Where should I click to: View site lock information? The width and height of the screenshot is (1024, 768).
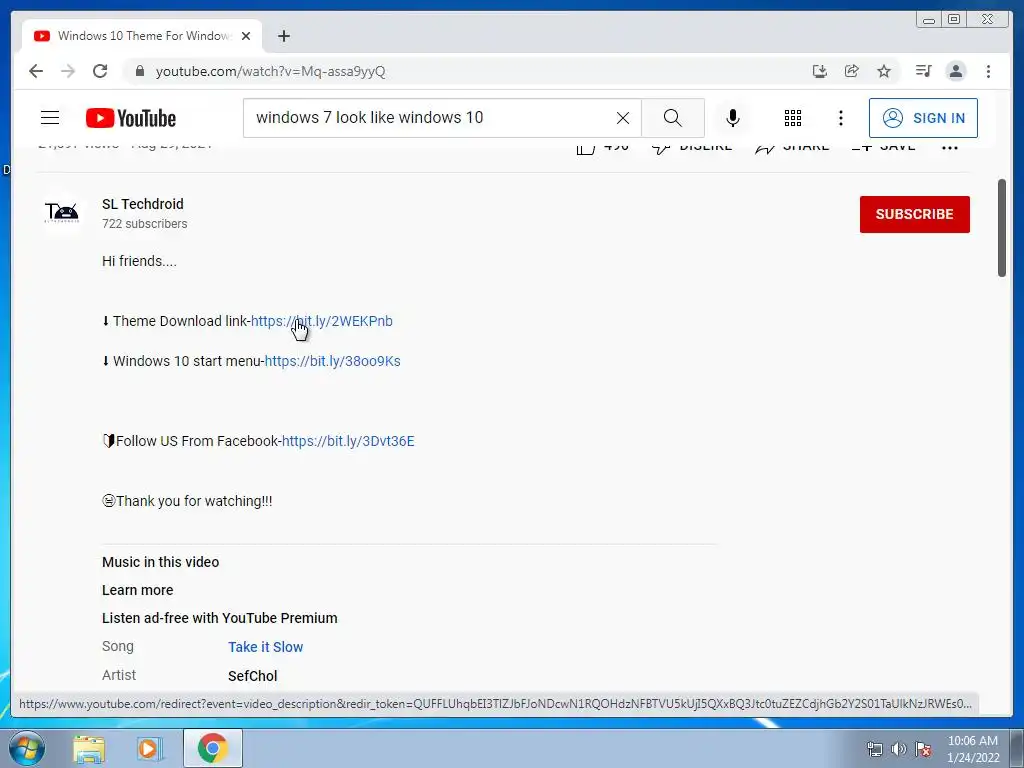(140, 71)
